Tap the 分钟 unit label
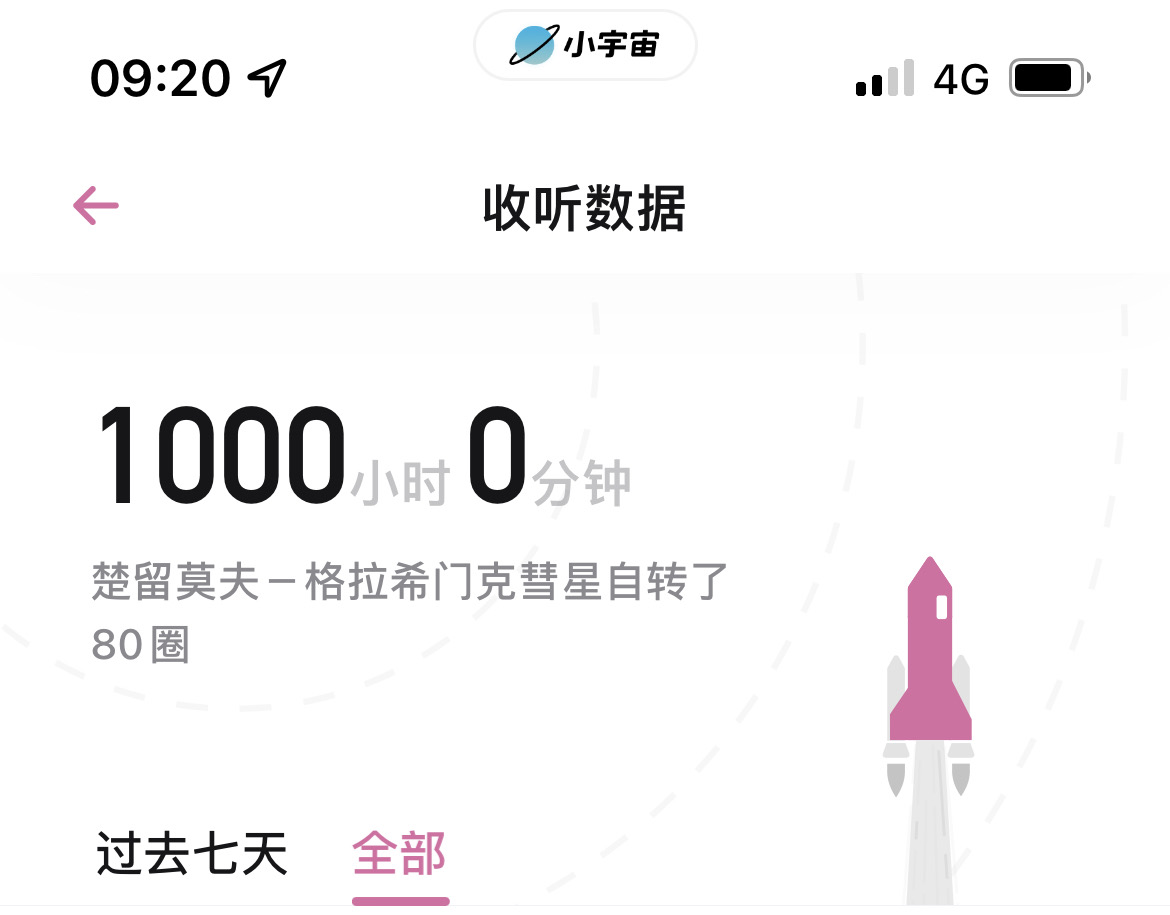The image size is (1170, 915). (x=582, y=483)
